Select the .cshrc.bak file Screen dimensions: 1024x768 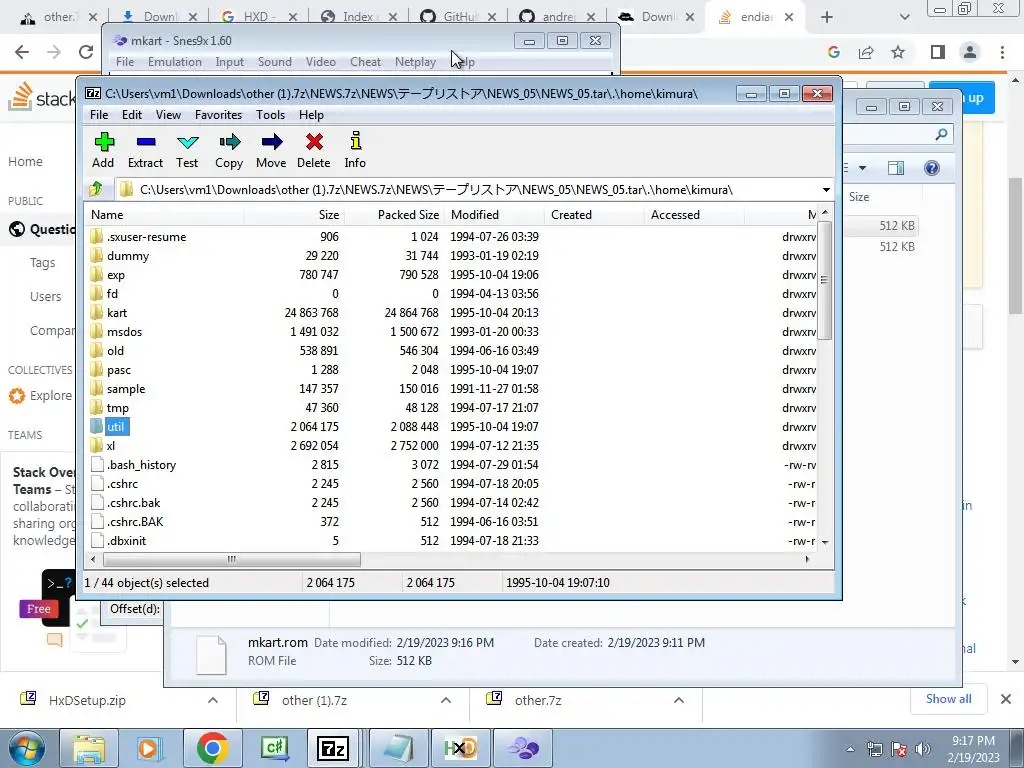pos(133,503)
